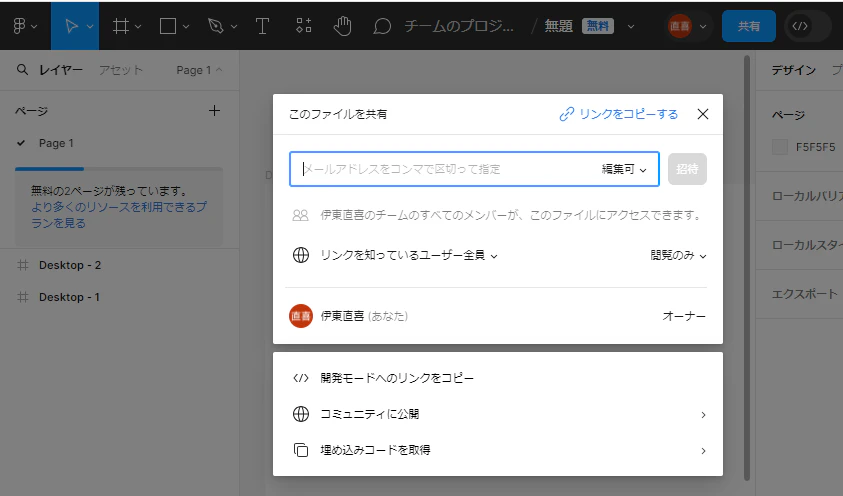Click the community publish globe icon
Viewport: 843px width, 496px height.
301,414
